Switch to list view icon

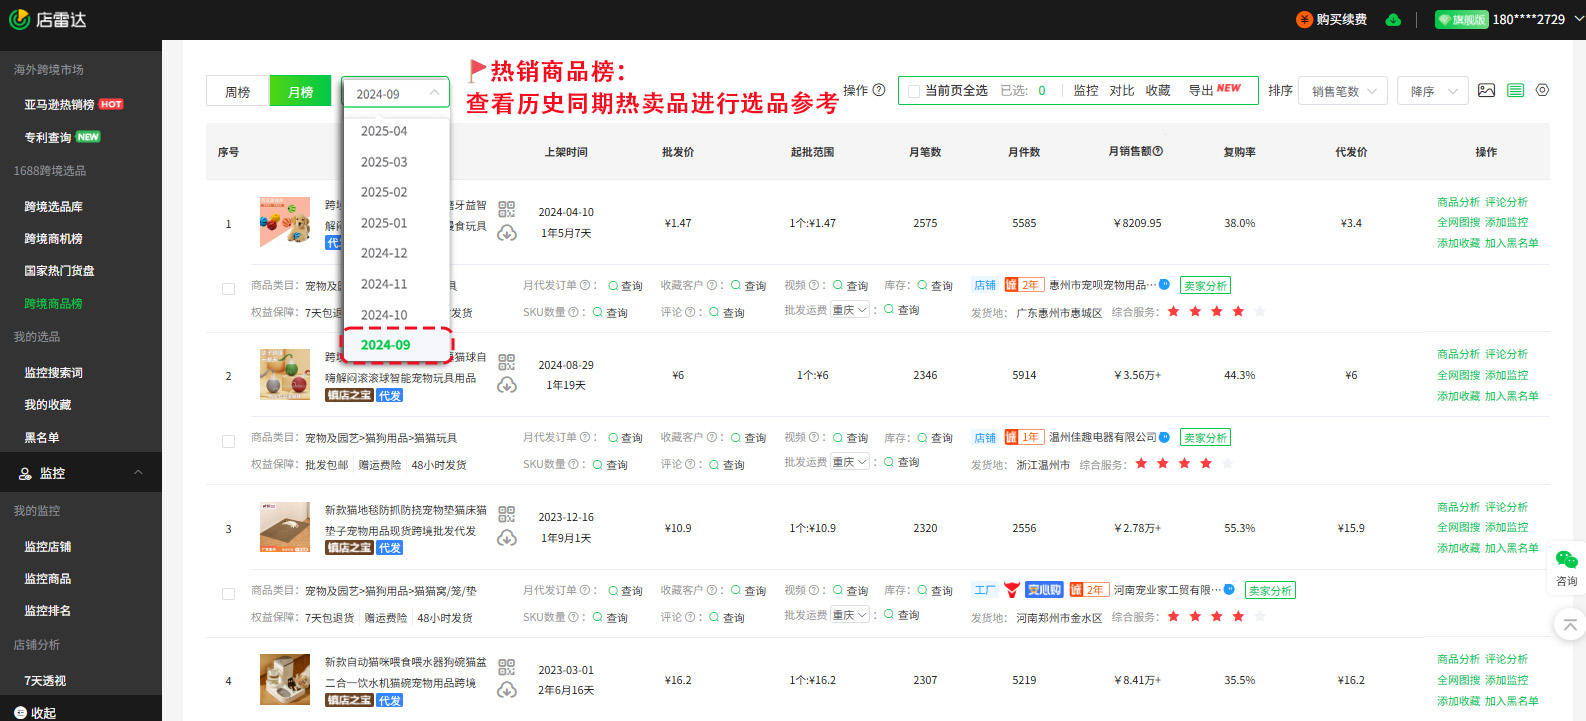[x=1515, y=90]
